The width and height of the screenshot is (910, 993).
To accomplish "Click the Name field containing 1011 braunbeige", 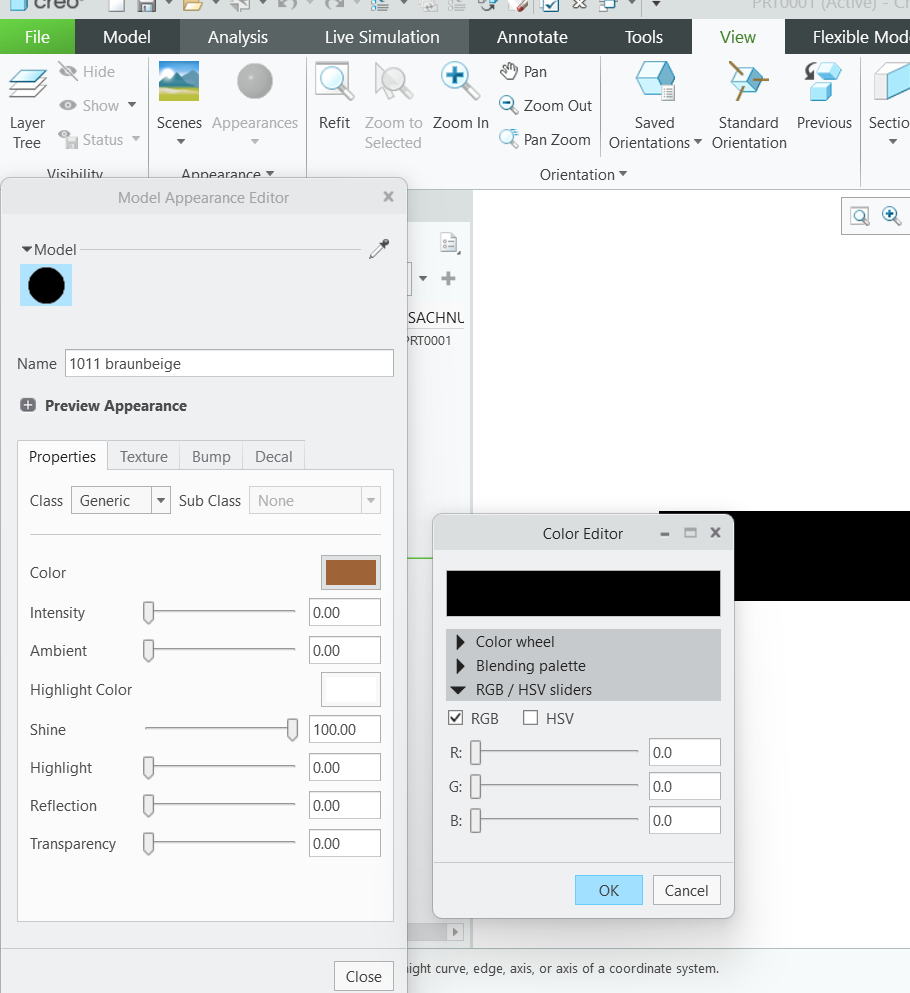I will pyautogui.click(x=228, y=363).
